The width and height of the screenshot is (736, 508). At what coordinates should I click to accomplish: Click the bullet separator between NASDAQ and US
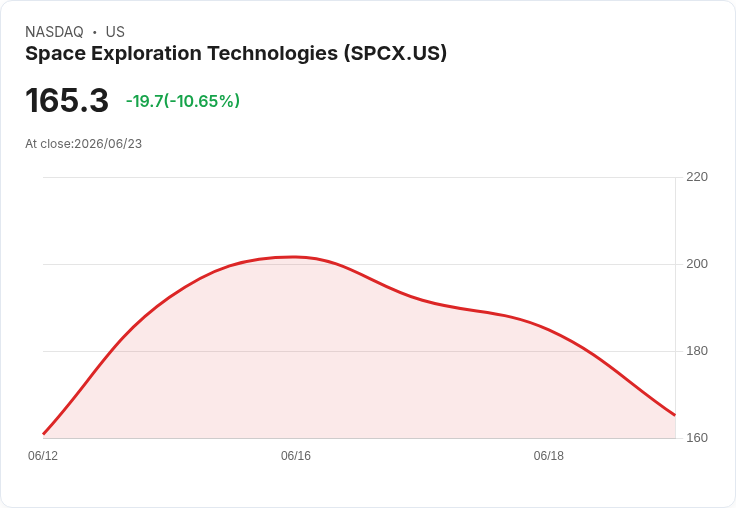coord(95,32)
